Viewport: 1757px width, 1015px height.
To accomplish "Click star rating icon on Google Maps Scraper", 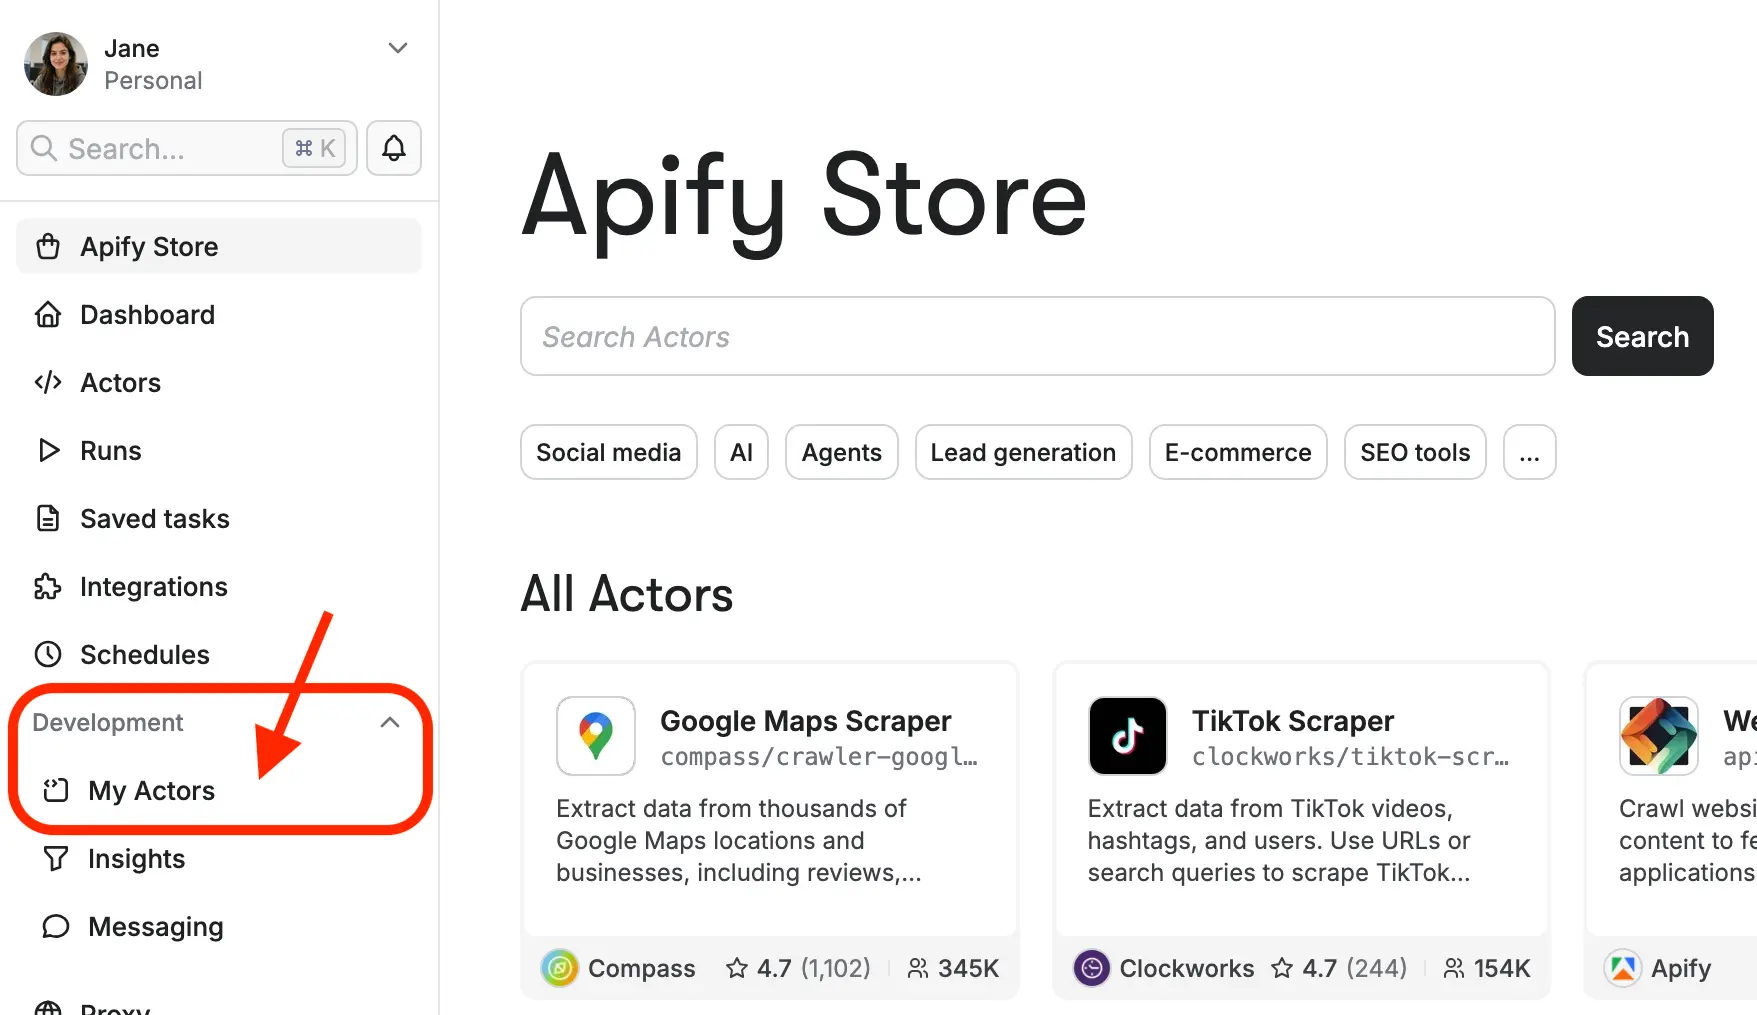I will point(737,968).
